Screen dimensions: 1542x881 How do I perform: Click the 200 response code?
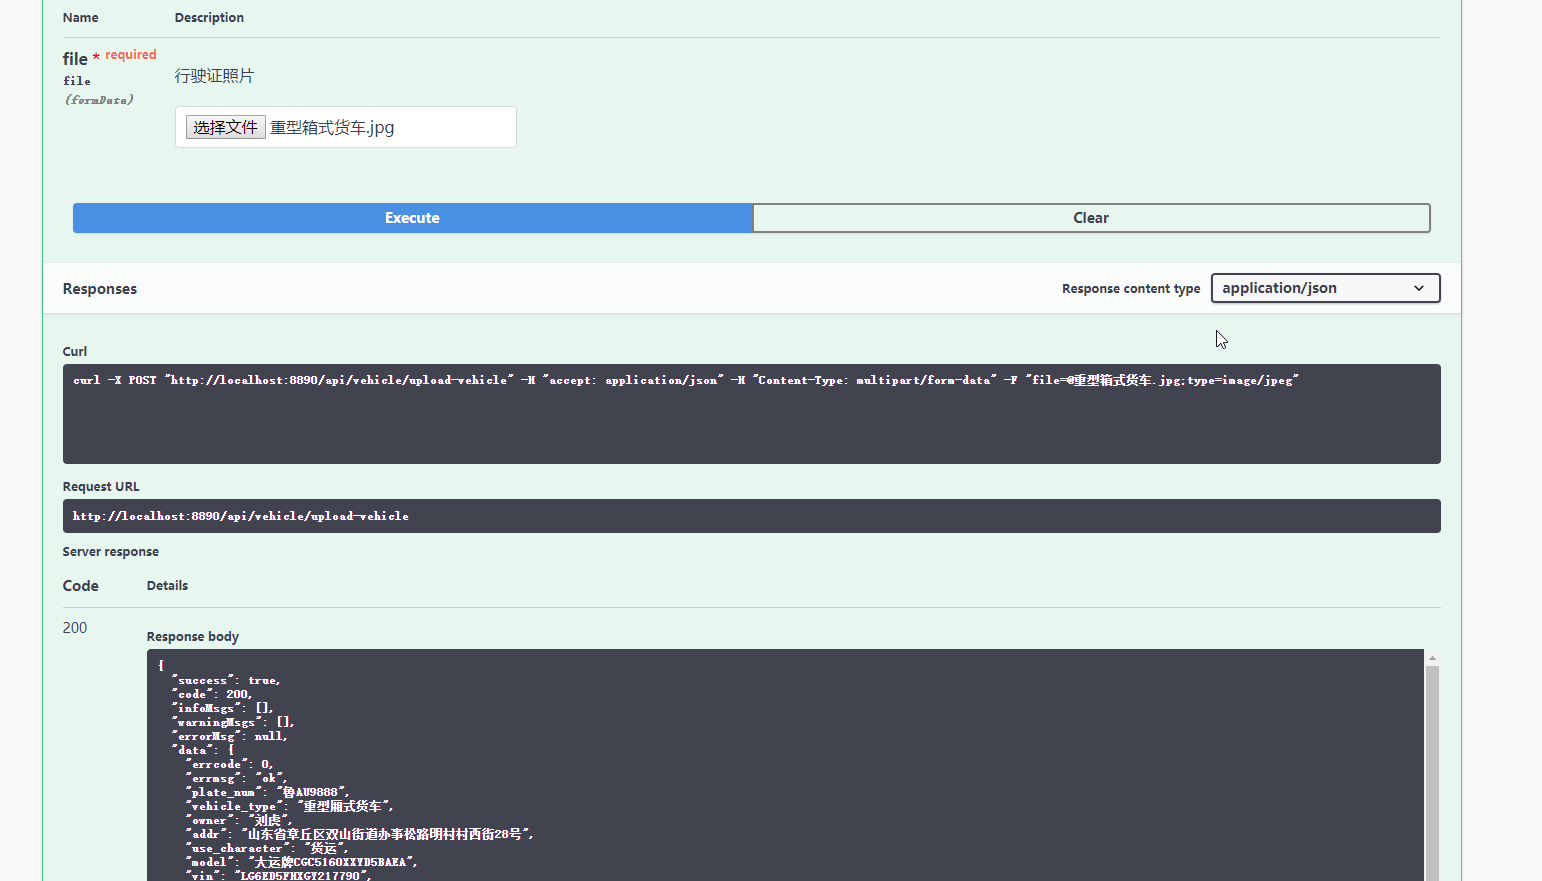[x=75, y=628]
